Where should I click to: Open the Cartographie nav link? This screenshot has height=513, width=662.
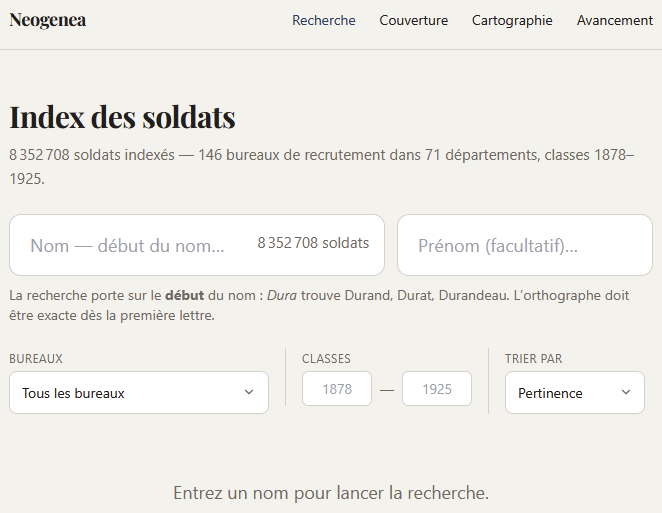coord(512,20)
